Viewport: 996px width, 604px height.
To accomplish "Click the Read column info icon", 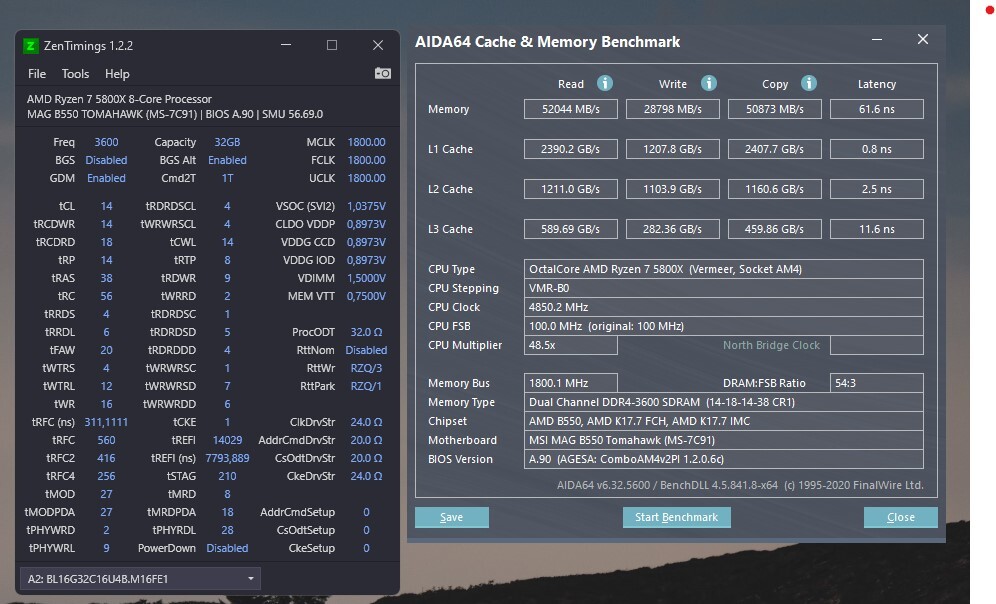I will pyautogui.click(x=605, y=83).
